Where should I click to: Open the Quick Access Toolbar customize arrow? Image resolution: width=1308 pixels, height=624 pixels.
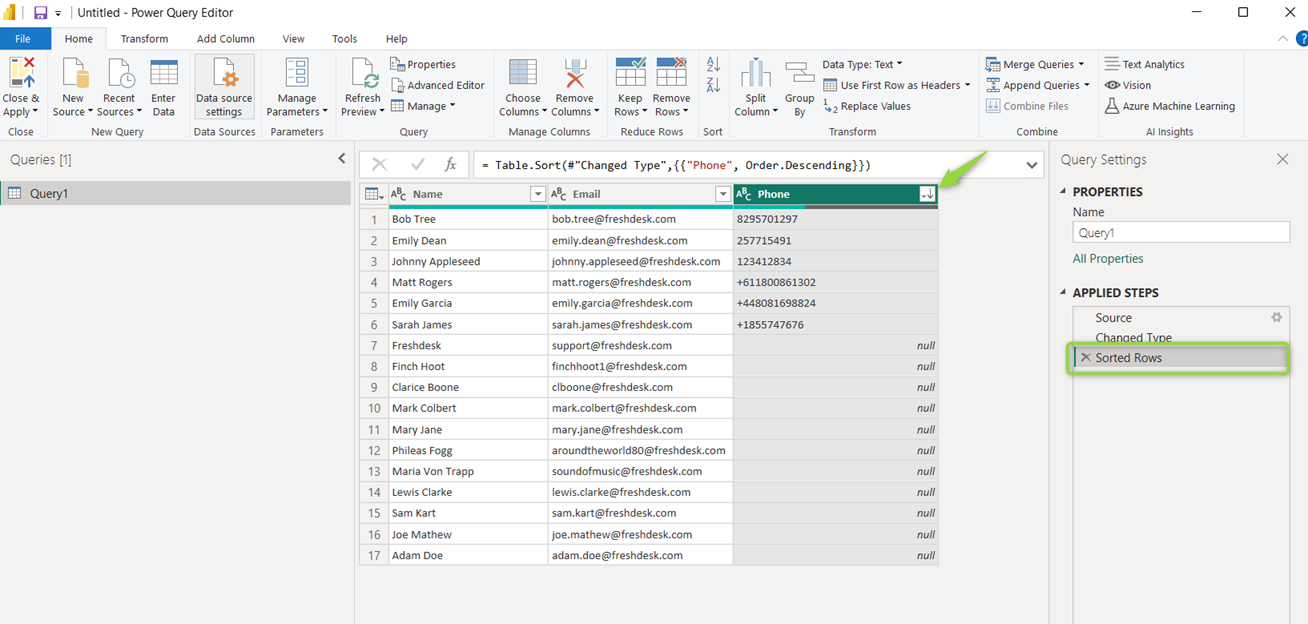(x=58, y=13)
